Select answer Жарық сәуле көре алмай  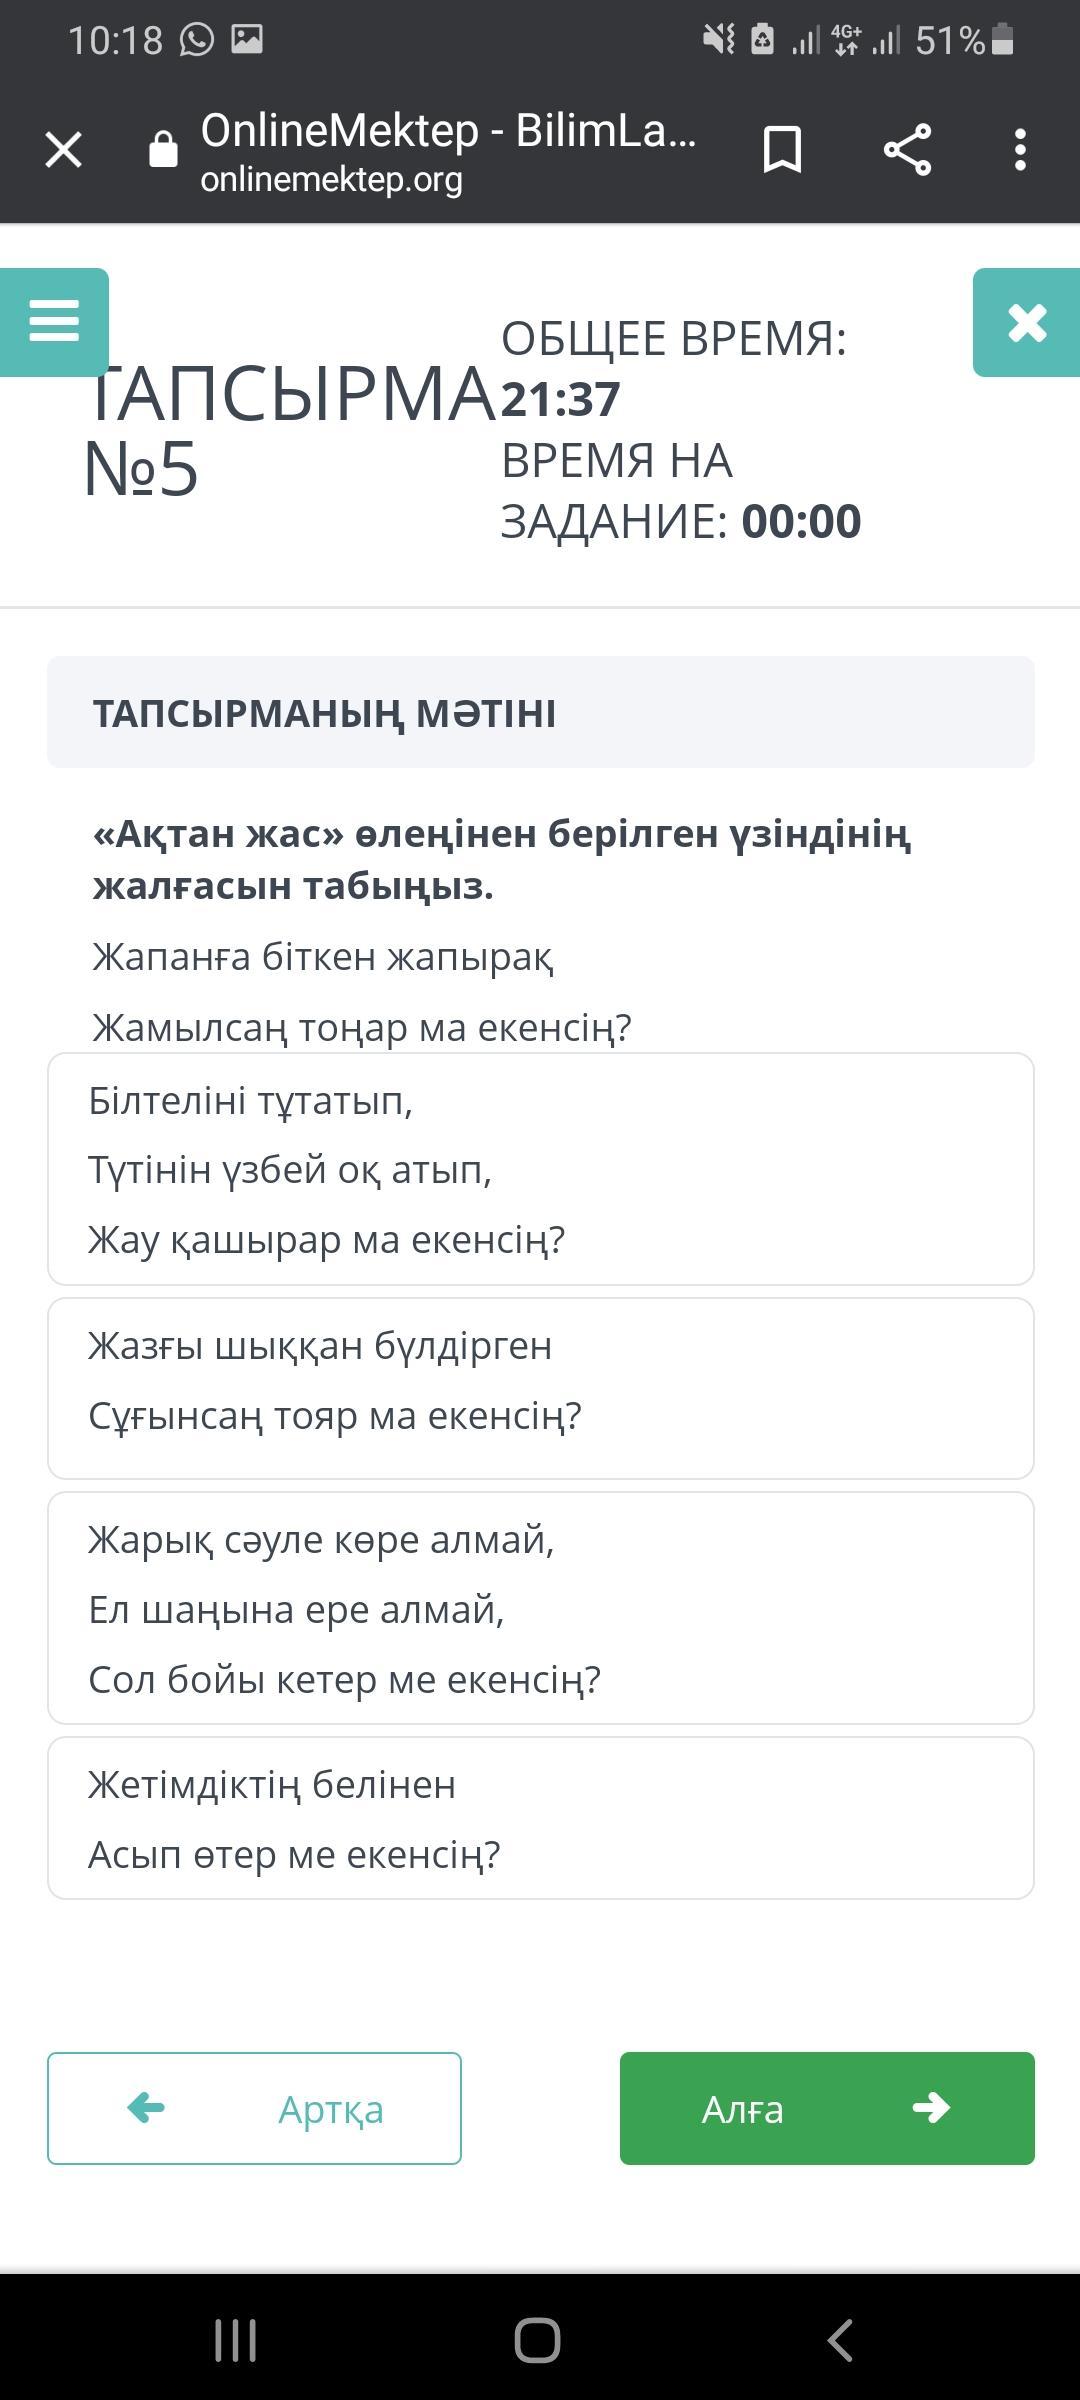pos(541,1608)
